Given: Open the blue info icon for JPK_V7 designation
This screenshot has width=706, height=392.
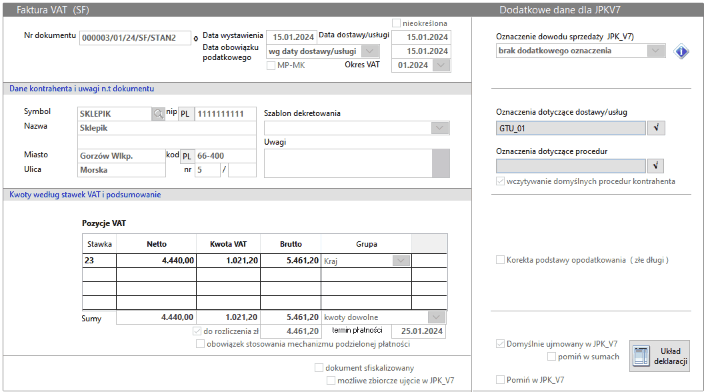Looking at the screenshot, I should click(681, 51).
